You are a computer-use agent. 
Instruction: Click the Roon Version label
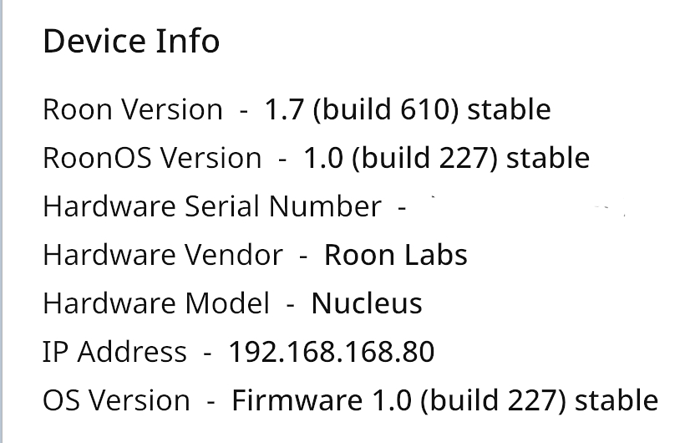pos(132,110)
